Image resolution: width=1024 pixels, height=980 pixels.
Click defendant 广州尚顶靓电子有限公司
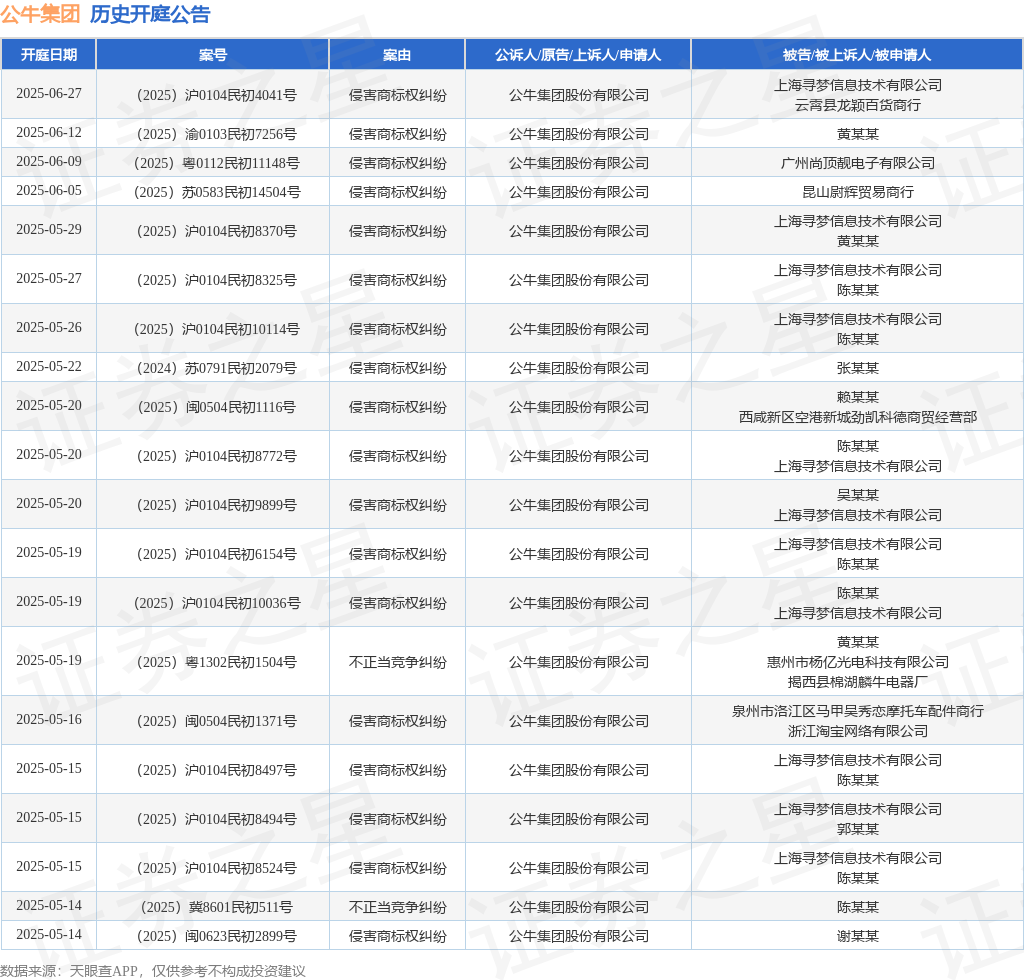click(x=857, y=163)
